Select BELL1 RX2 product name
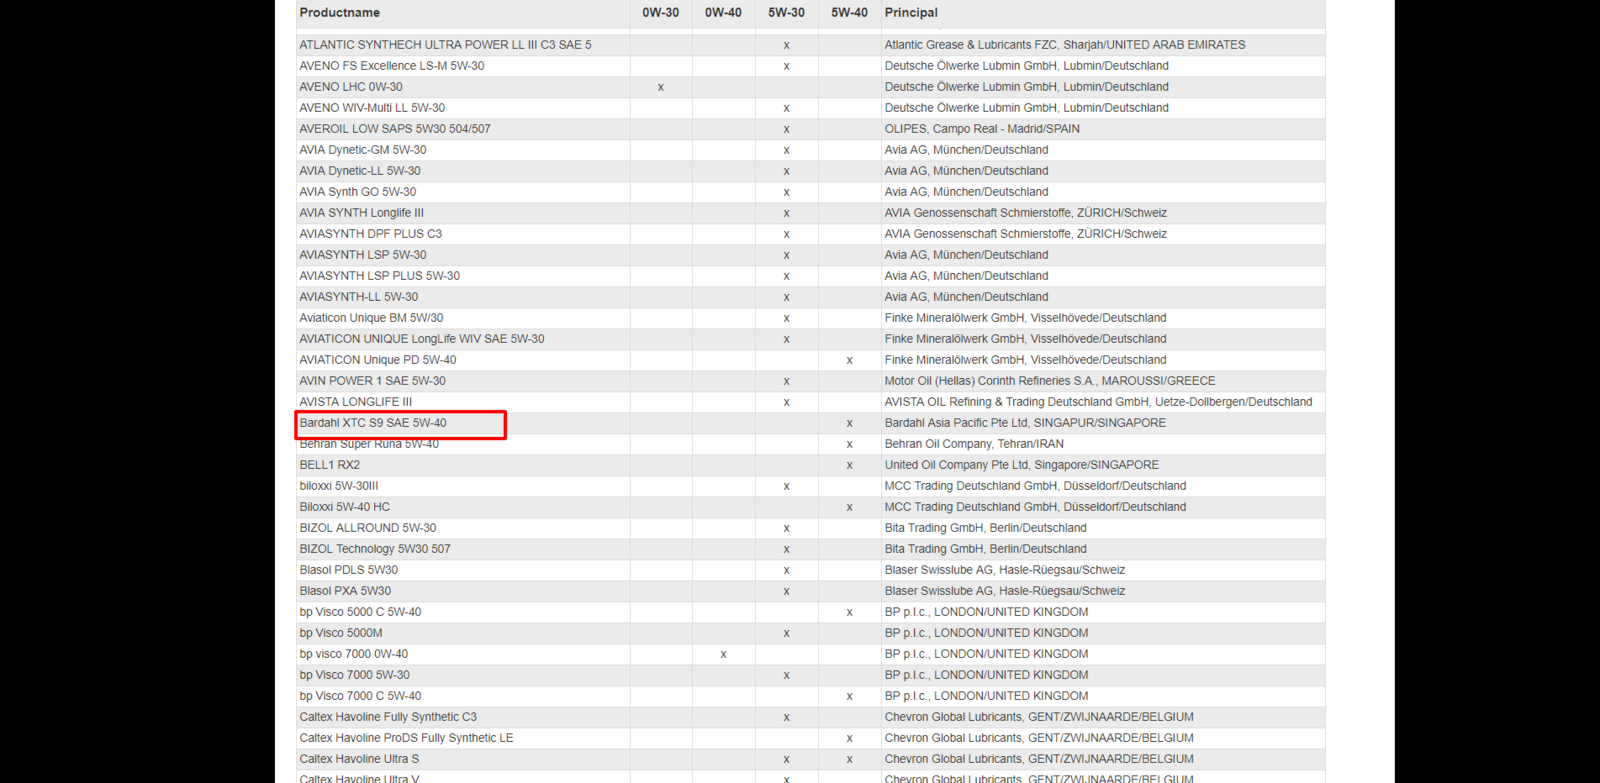Screen dimensions: 1600x783 tap(330, 465)
